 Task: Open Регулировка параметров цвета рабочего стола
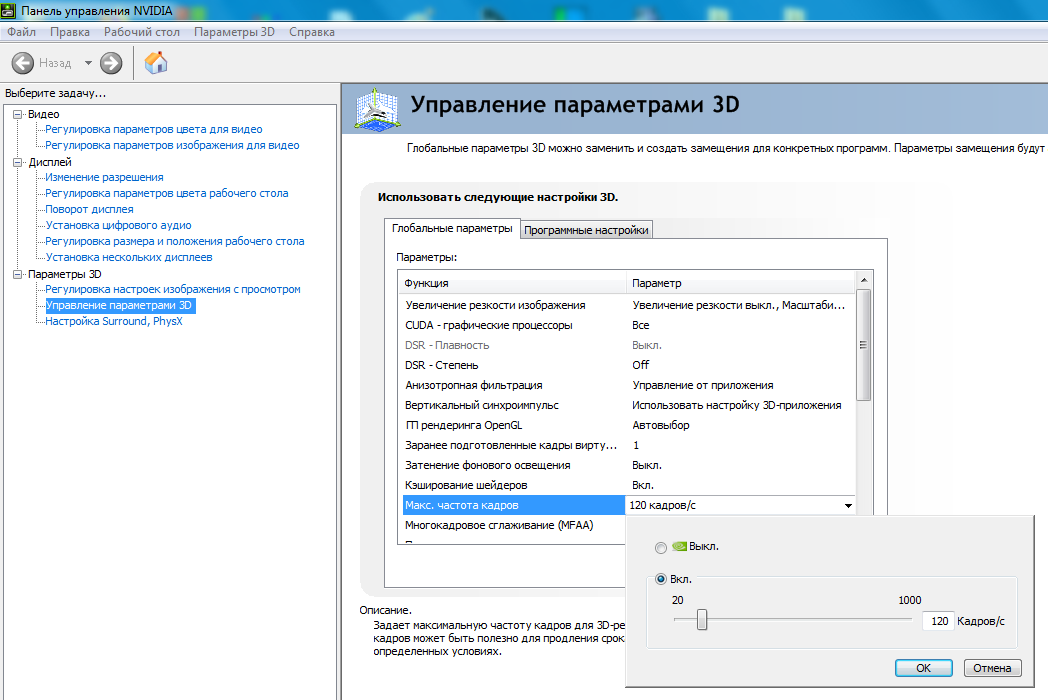click(166, 193)
